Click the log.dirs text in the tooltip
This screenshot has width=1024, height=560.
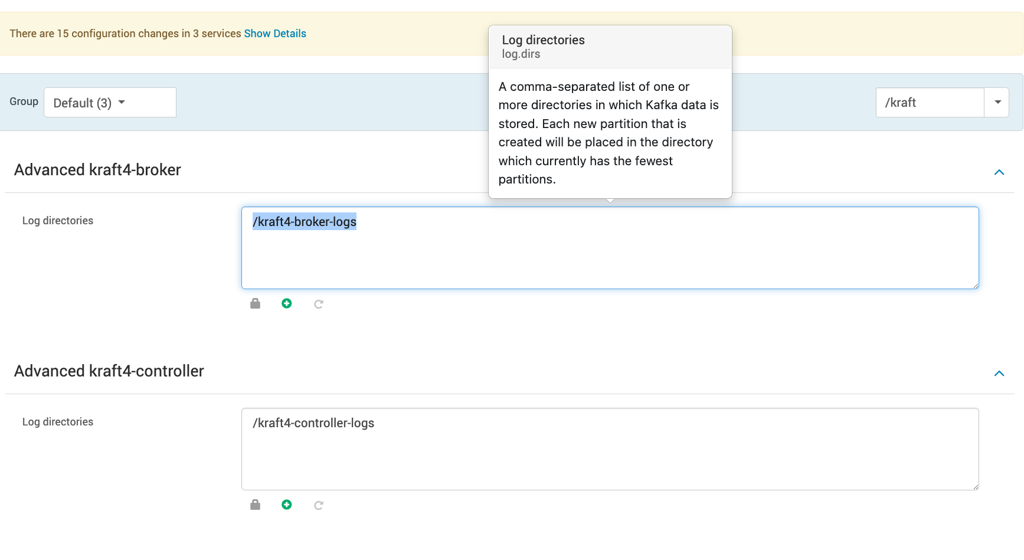521,54
